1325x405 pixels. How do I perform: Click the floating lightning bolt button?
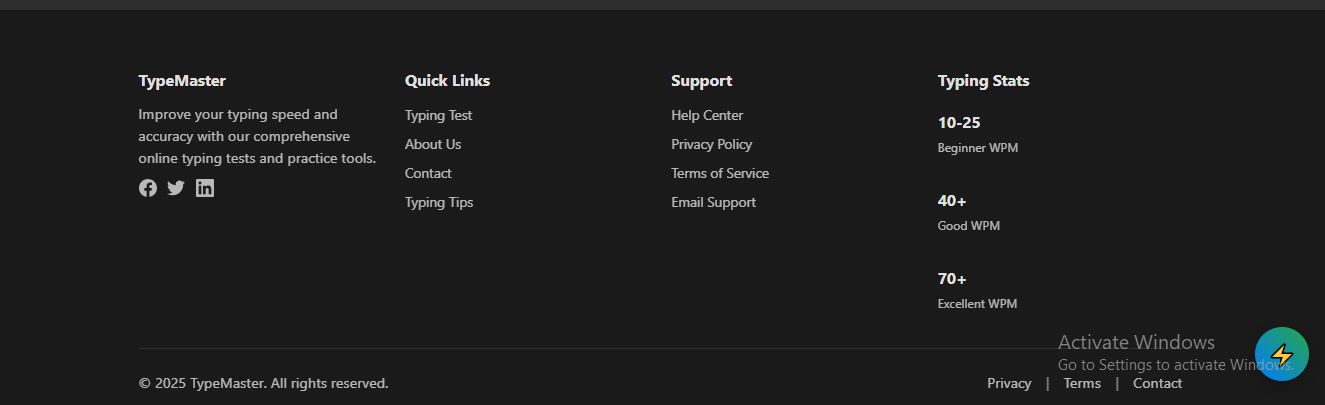1281,354
